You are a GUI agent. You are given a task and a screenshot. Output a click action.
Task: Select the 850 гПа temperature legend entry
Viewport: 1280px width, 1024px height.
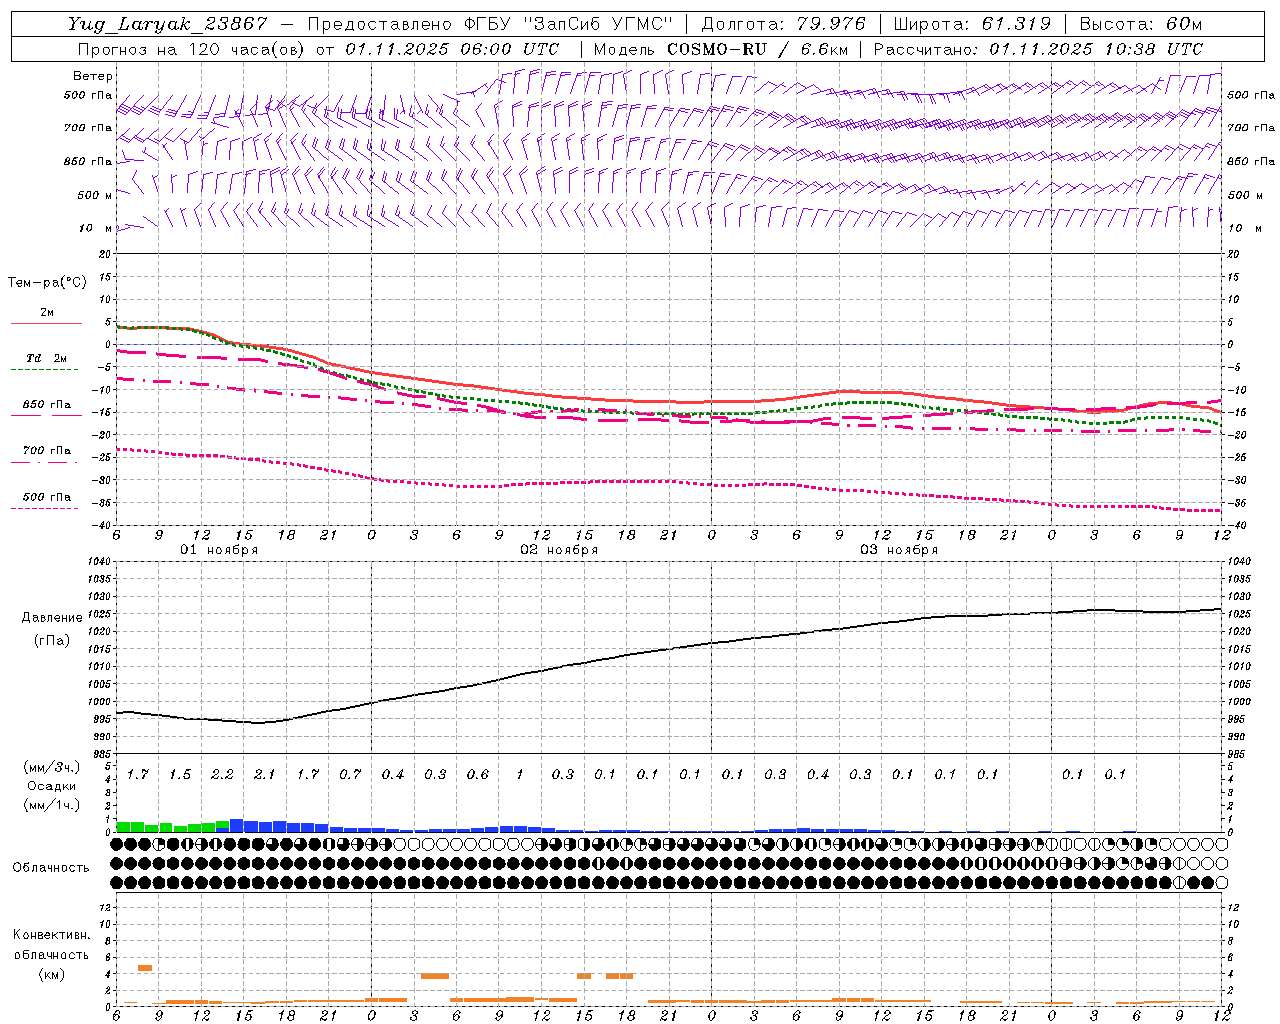click(x=47, y=405)
